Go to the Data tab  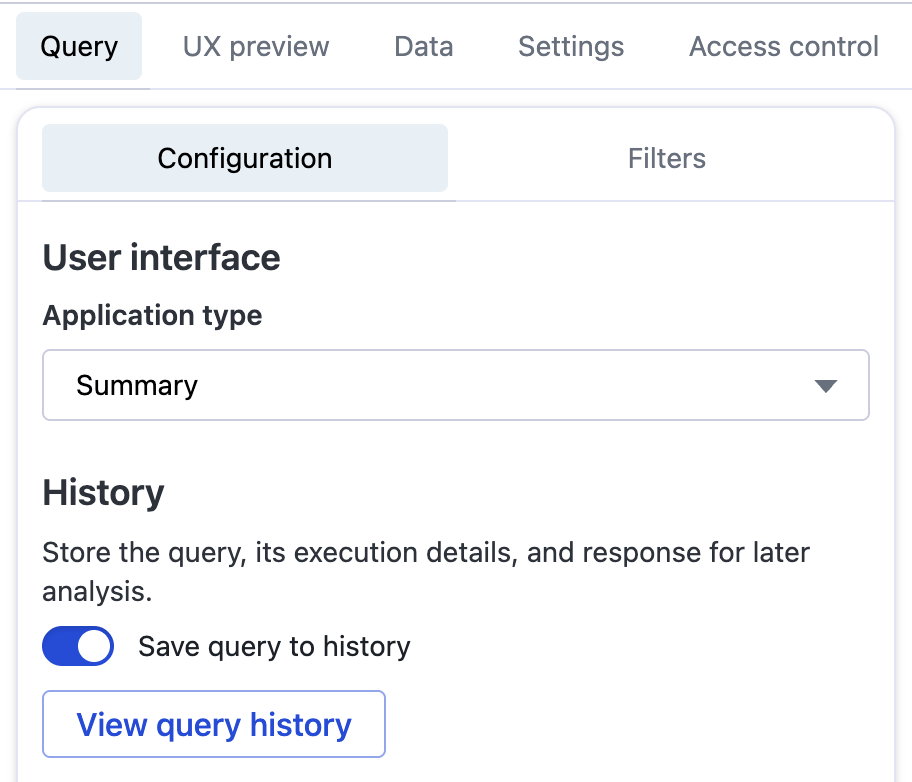coord(423,47)
